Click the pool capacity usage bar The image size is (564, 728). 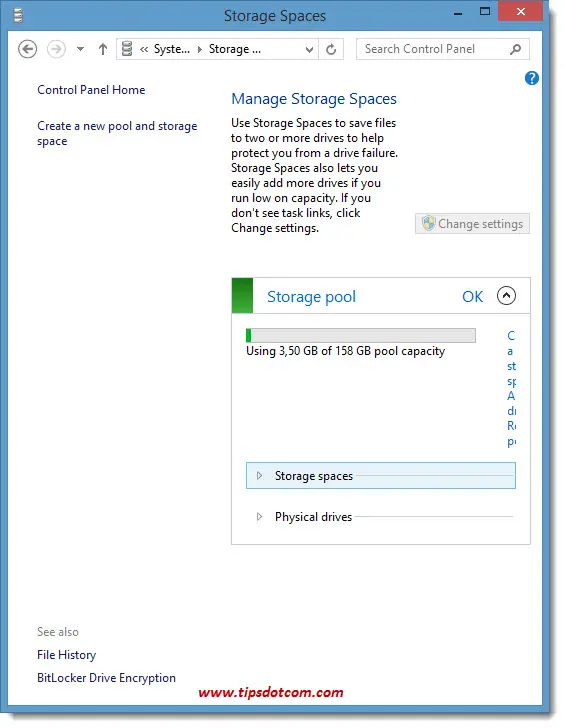[361, 335]
